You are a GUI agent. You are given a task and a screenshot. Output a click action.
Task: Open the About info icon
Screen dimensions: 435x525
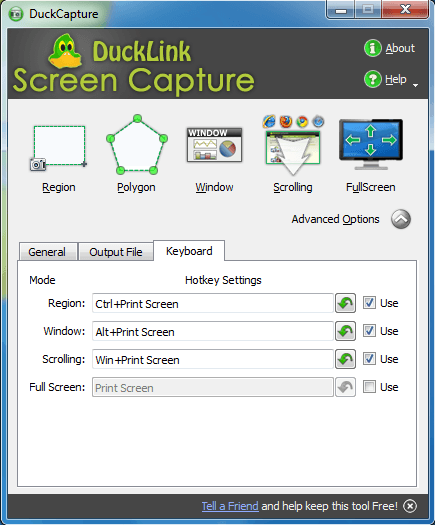tap(373, 48)
